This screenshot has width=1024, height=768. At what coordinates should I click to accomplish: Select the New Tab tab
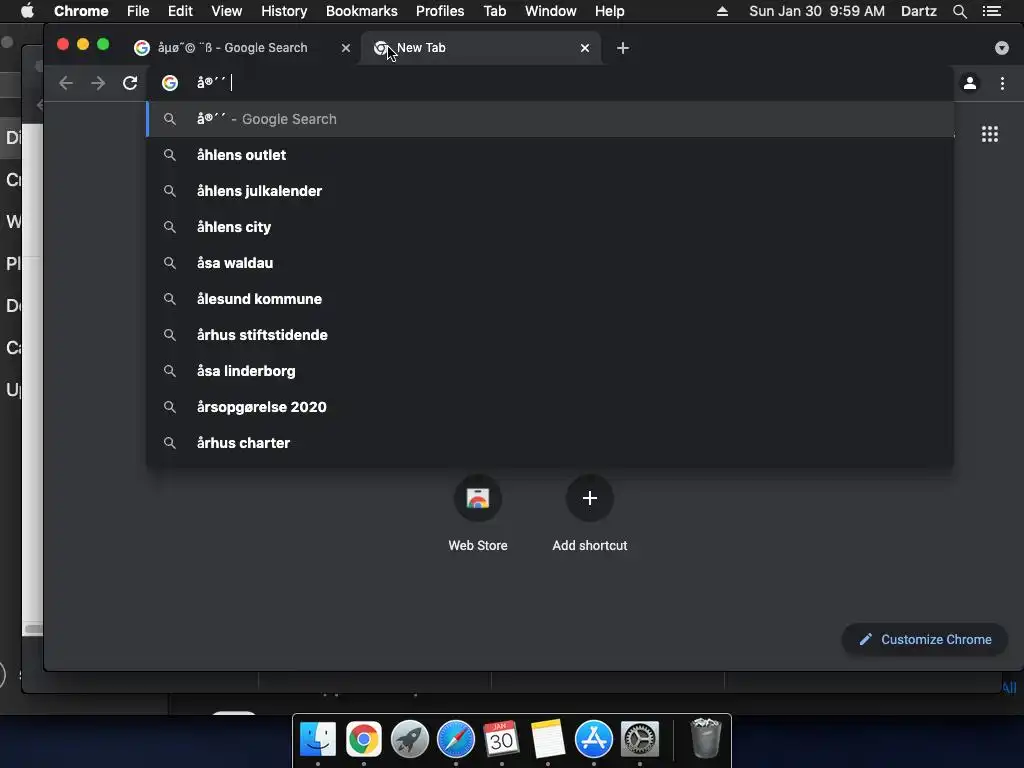tap(480, 48)
